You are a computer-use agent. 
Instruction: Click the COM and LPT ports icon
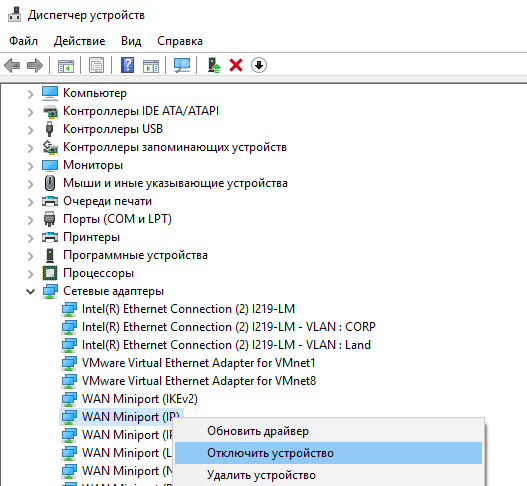tap(49, 219)
